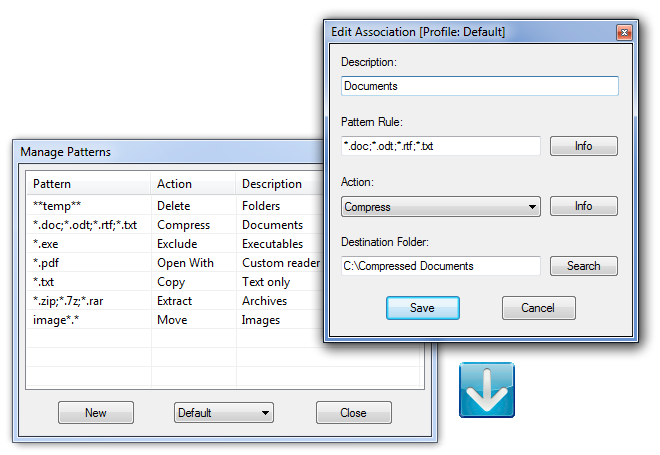Click the Destination Folder path field
This screenshot has width=660, height=455.
click(440, 266)
